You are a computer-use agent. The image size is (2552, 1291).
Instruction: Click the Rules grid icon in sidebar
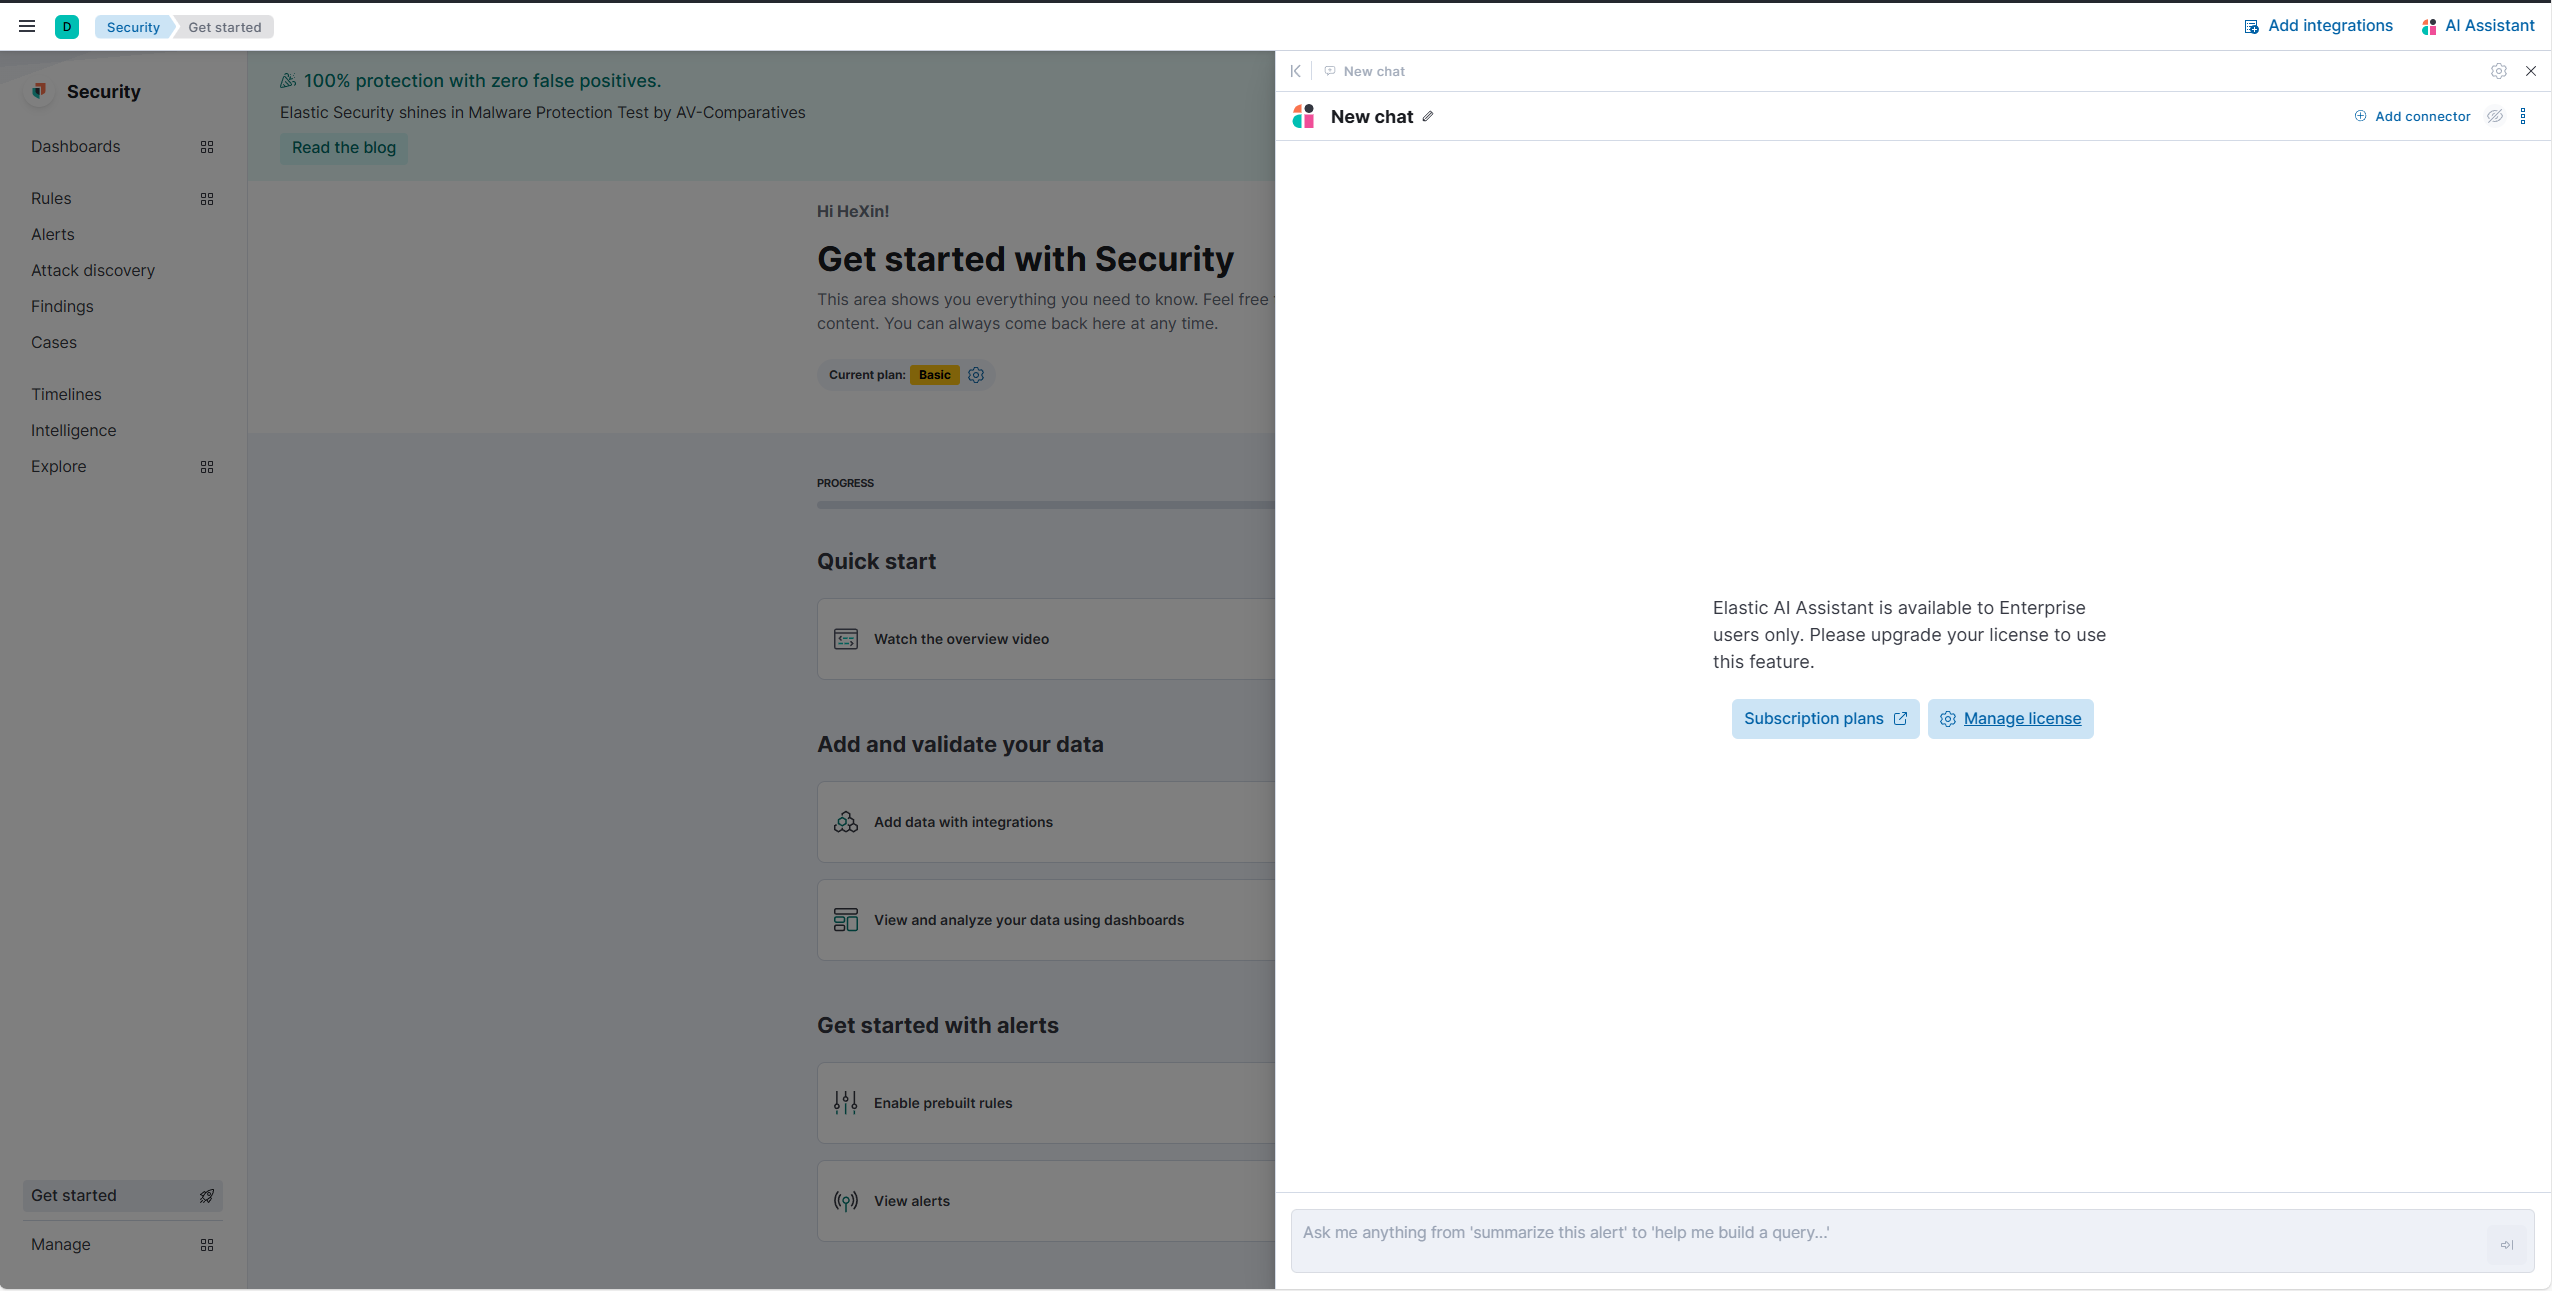coord(206,198)
